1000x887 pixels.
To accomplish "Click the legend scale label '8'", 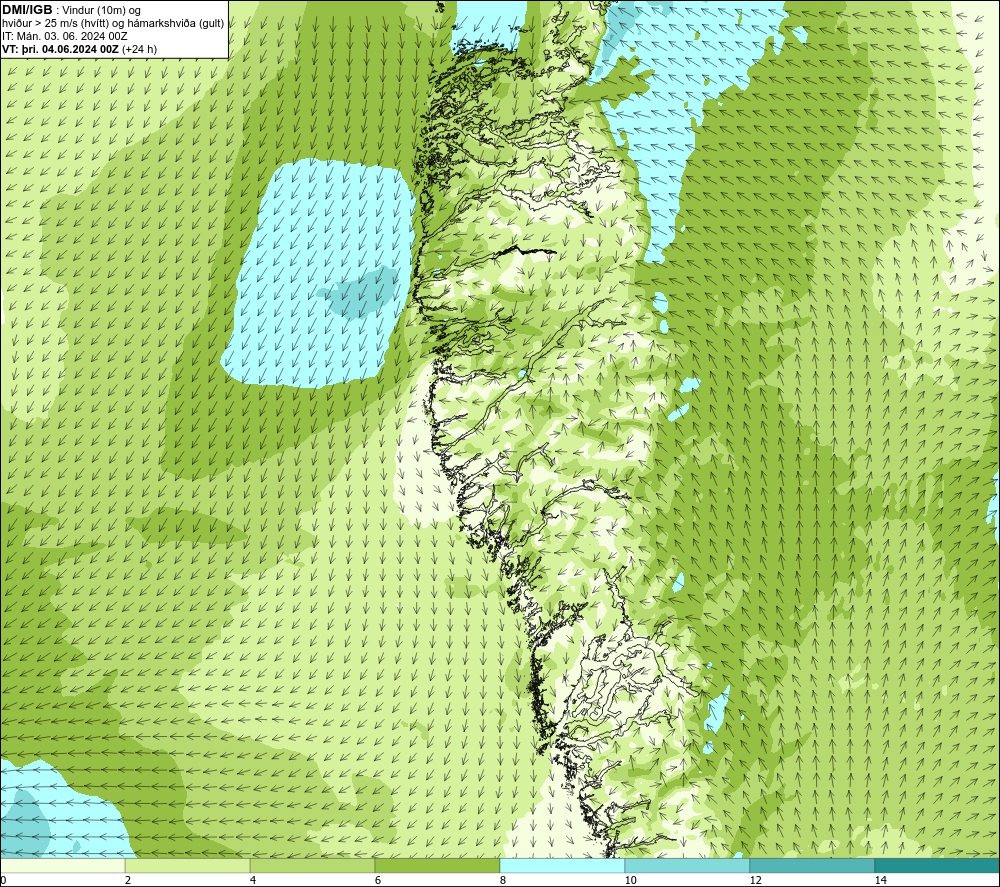I will pos(503,881).
